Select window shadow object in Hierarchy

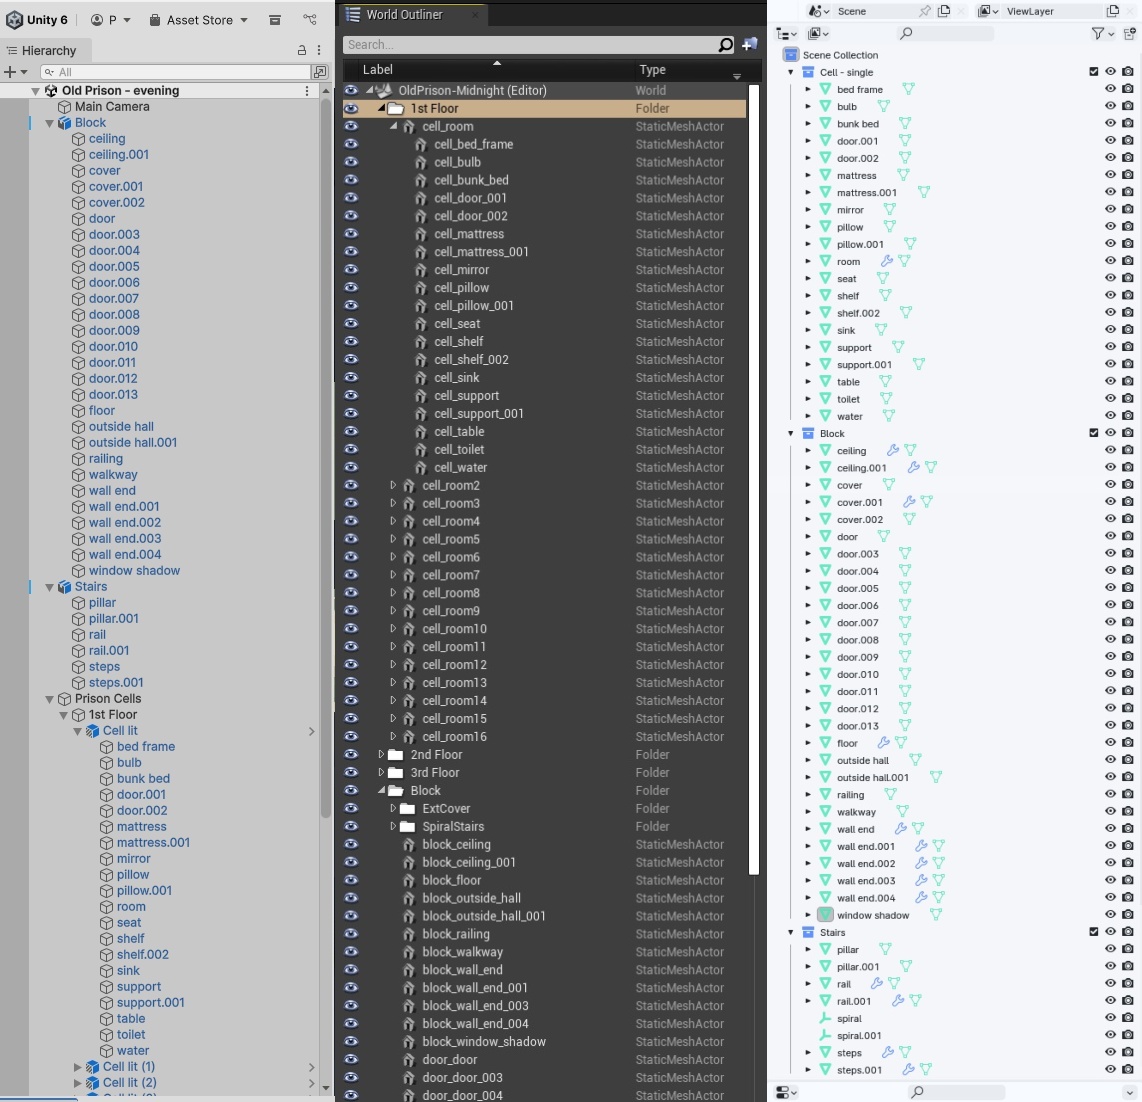click(x=134, y=570)
